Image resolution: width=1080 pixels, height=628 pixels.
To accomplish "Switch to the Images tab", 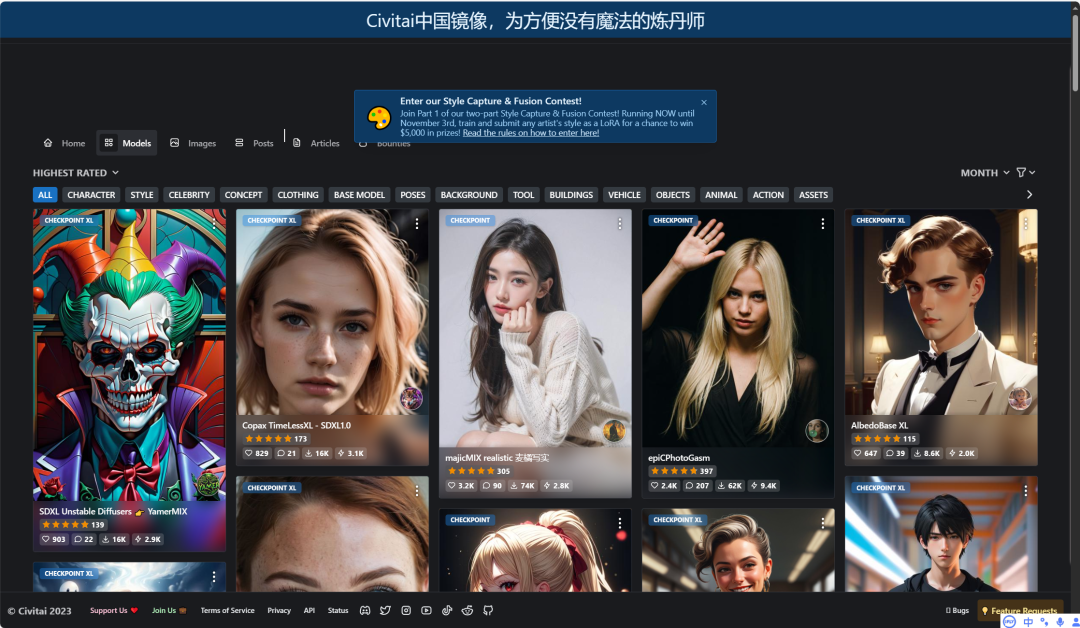I will [x=194, y=143].
